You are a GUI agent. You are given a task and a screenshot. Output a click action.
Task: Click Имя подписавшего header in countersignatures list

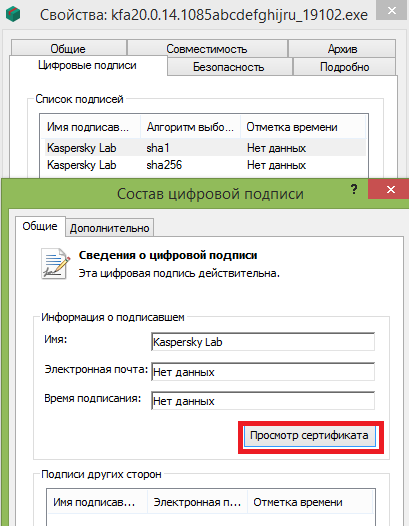(x=97, y=502)
